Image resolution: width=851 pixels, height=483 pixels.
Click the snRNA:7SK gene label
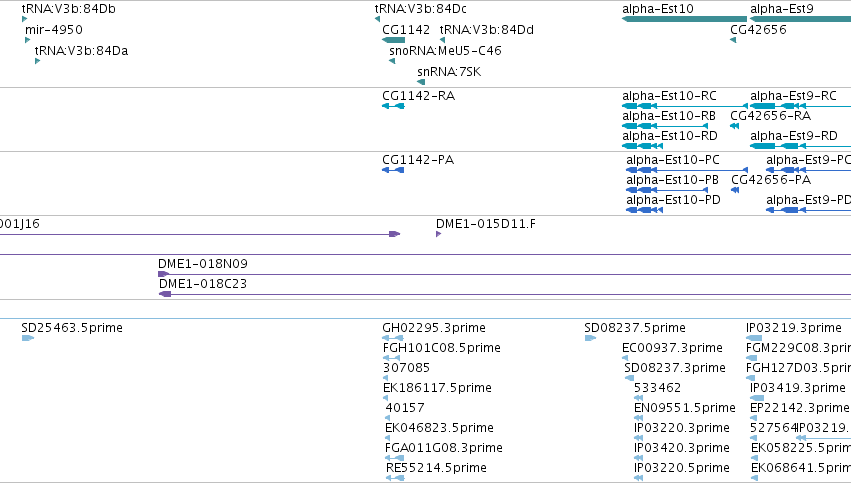pos(449,72)
